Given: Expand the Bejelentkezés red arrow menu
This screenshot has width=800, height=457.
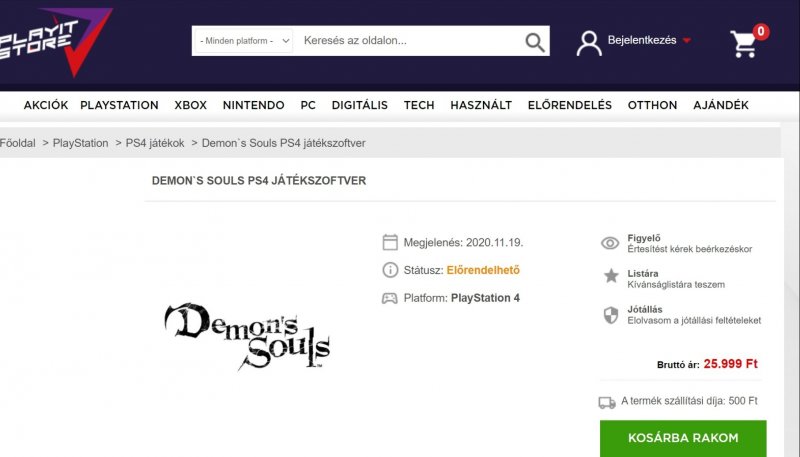Looking at the screenshot, I should point(687,40).
